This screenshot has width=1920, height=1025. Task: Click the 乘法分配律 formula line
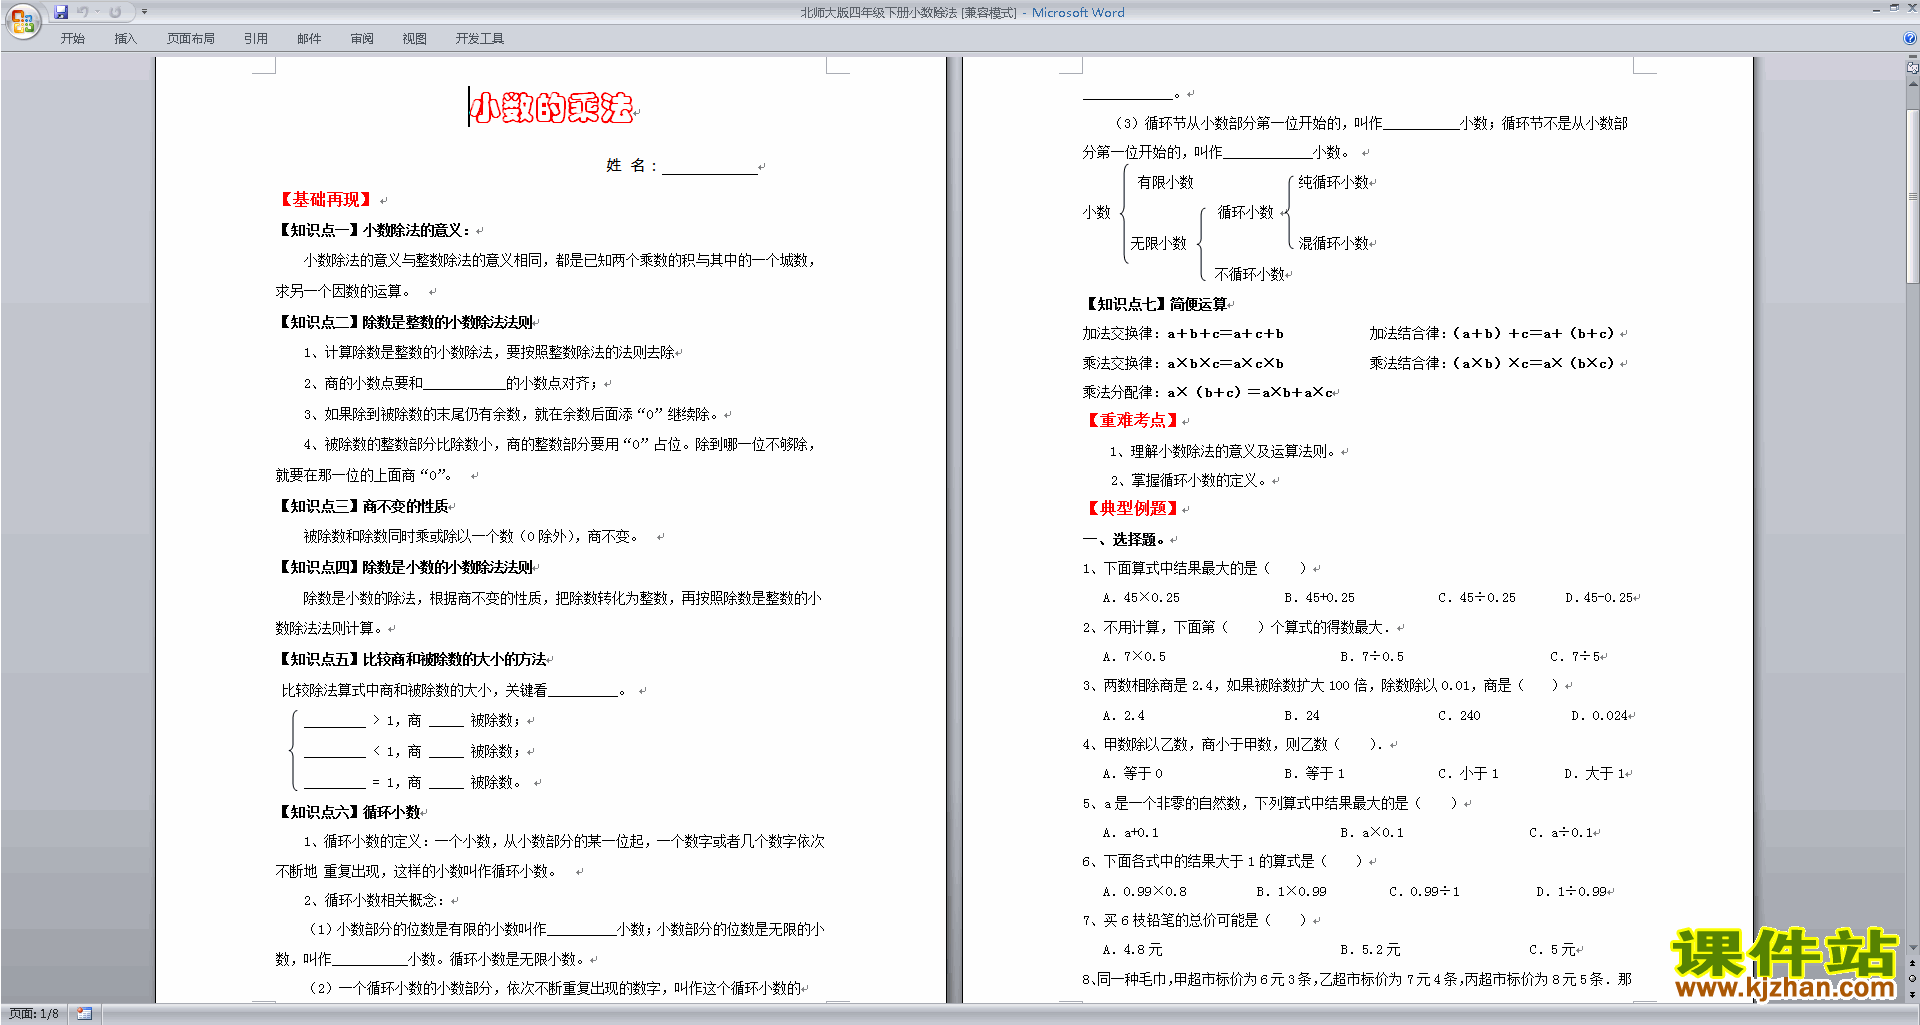(1208, 392)
